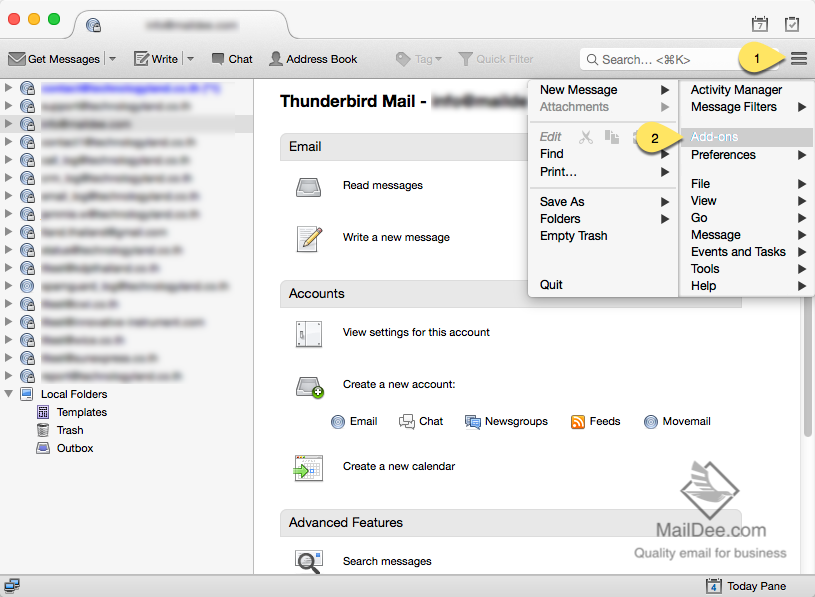Collapse the Local Folders disclosure triangle
Image resolution: width=815 pixels, height=597 pixels.
(x=9, y=393)
